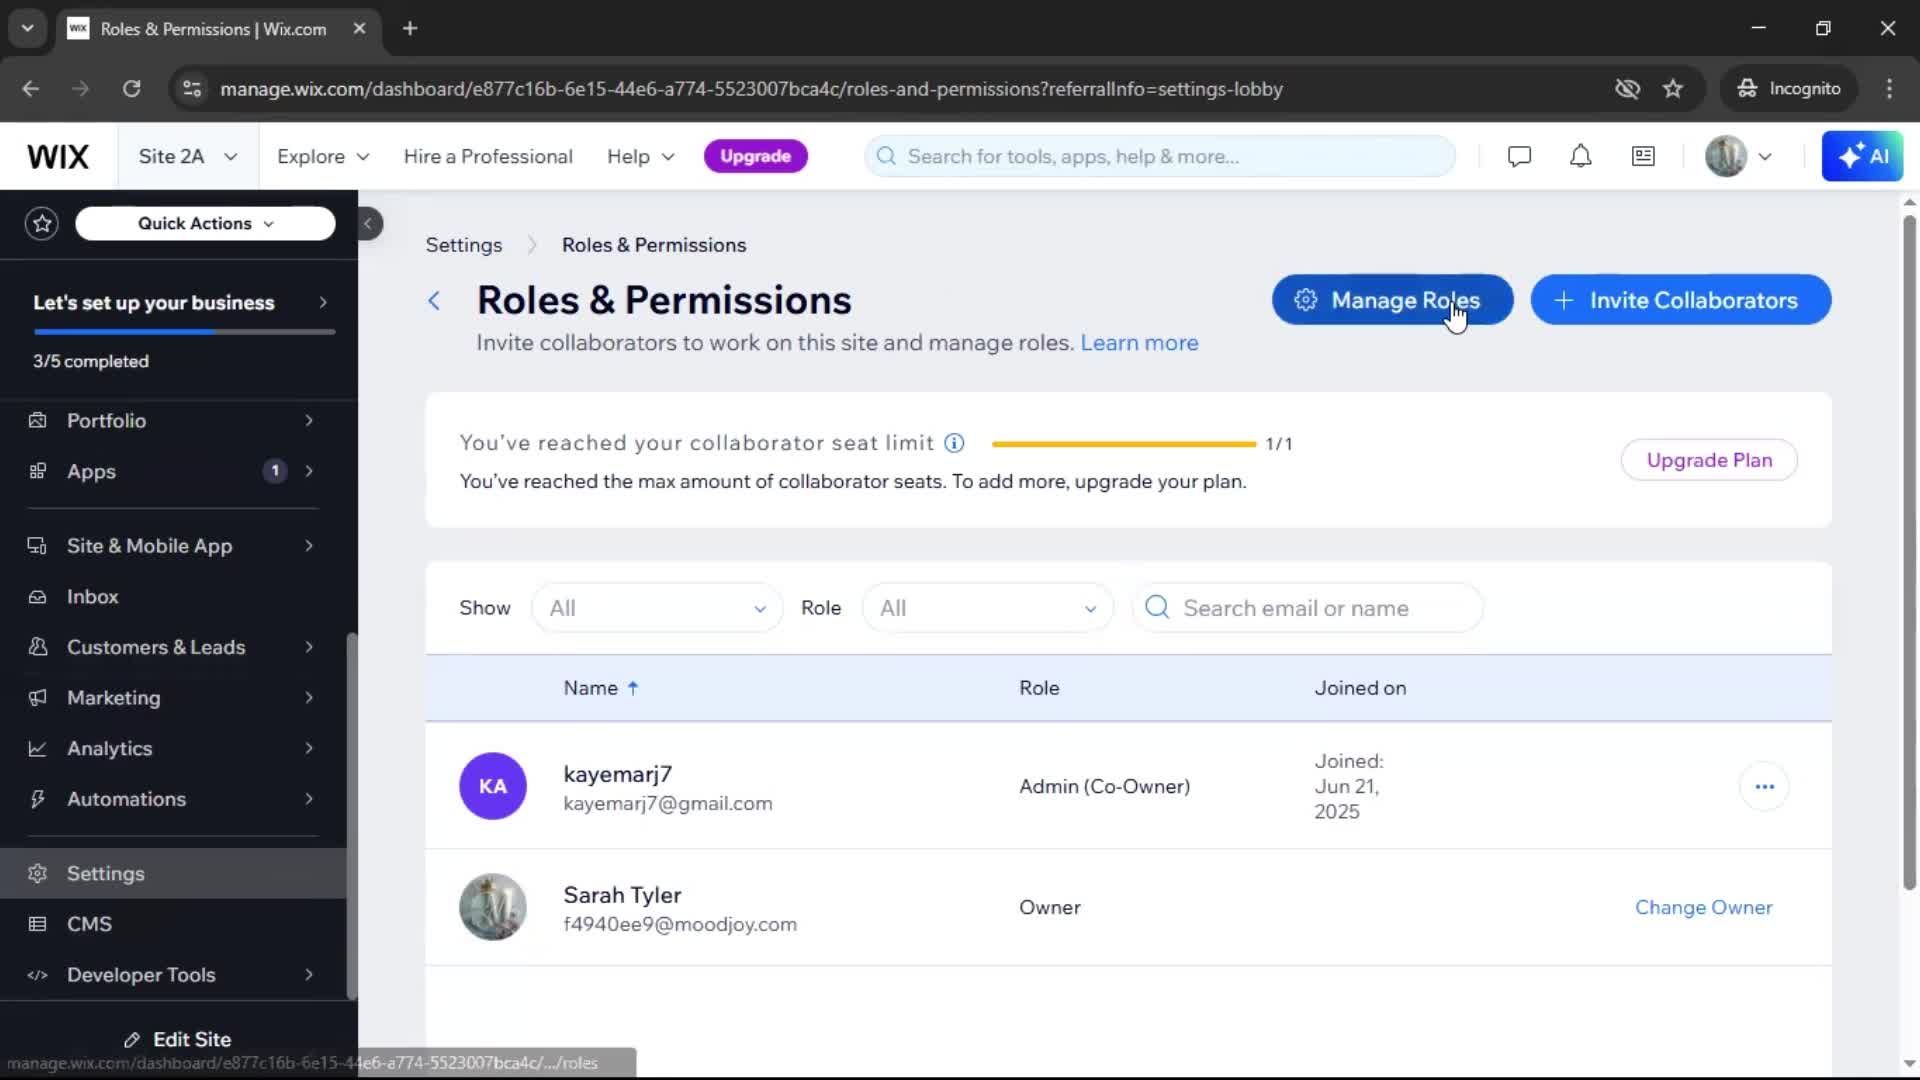
Task: Click the browser address bar URL
Action: coord(751,89)
